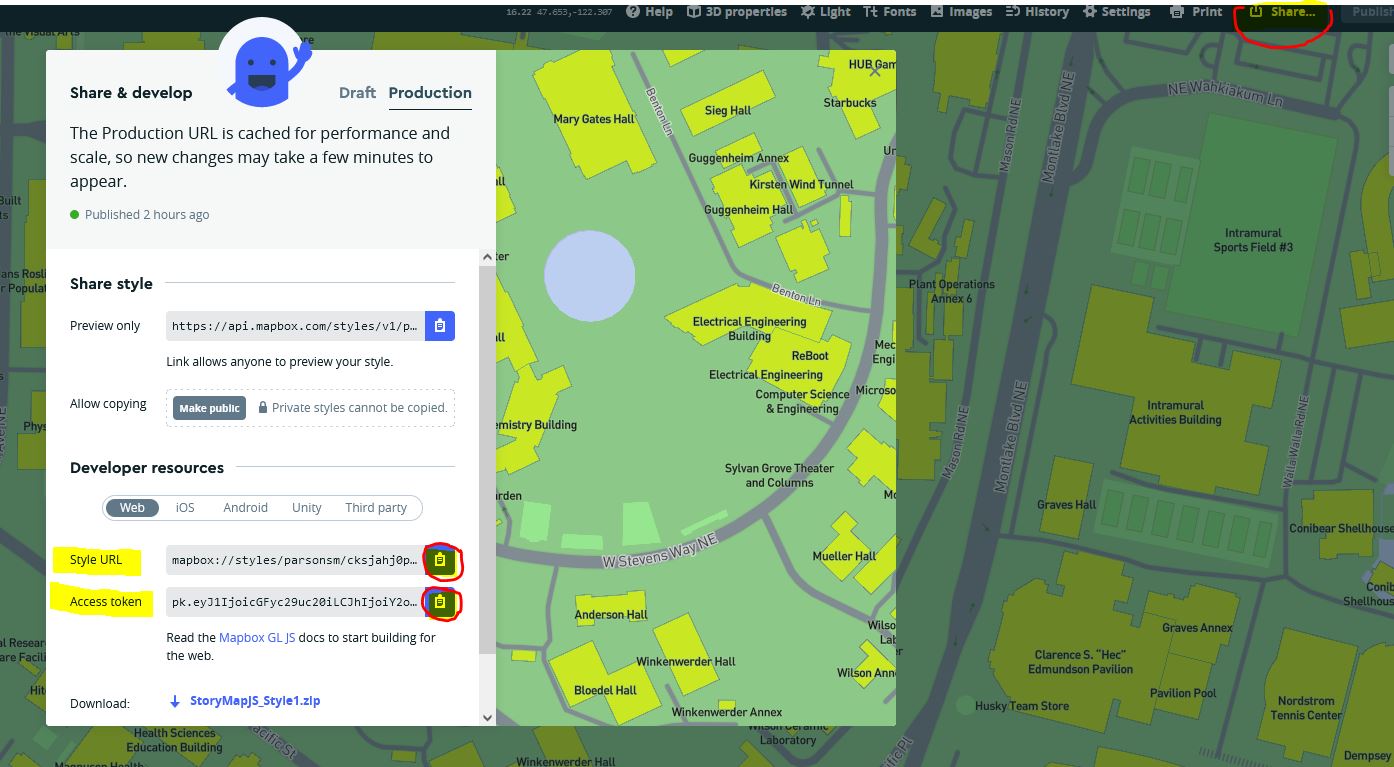
Task: Click the Make public button
Action: 209,408
